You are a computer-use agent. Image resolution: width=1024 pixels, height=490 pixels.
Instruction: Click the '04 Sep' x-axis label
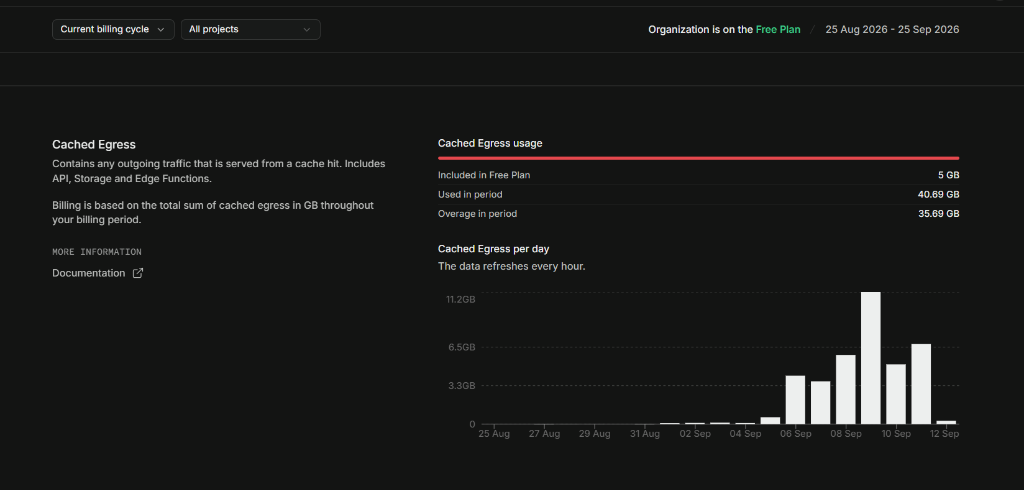click(745, 434)
